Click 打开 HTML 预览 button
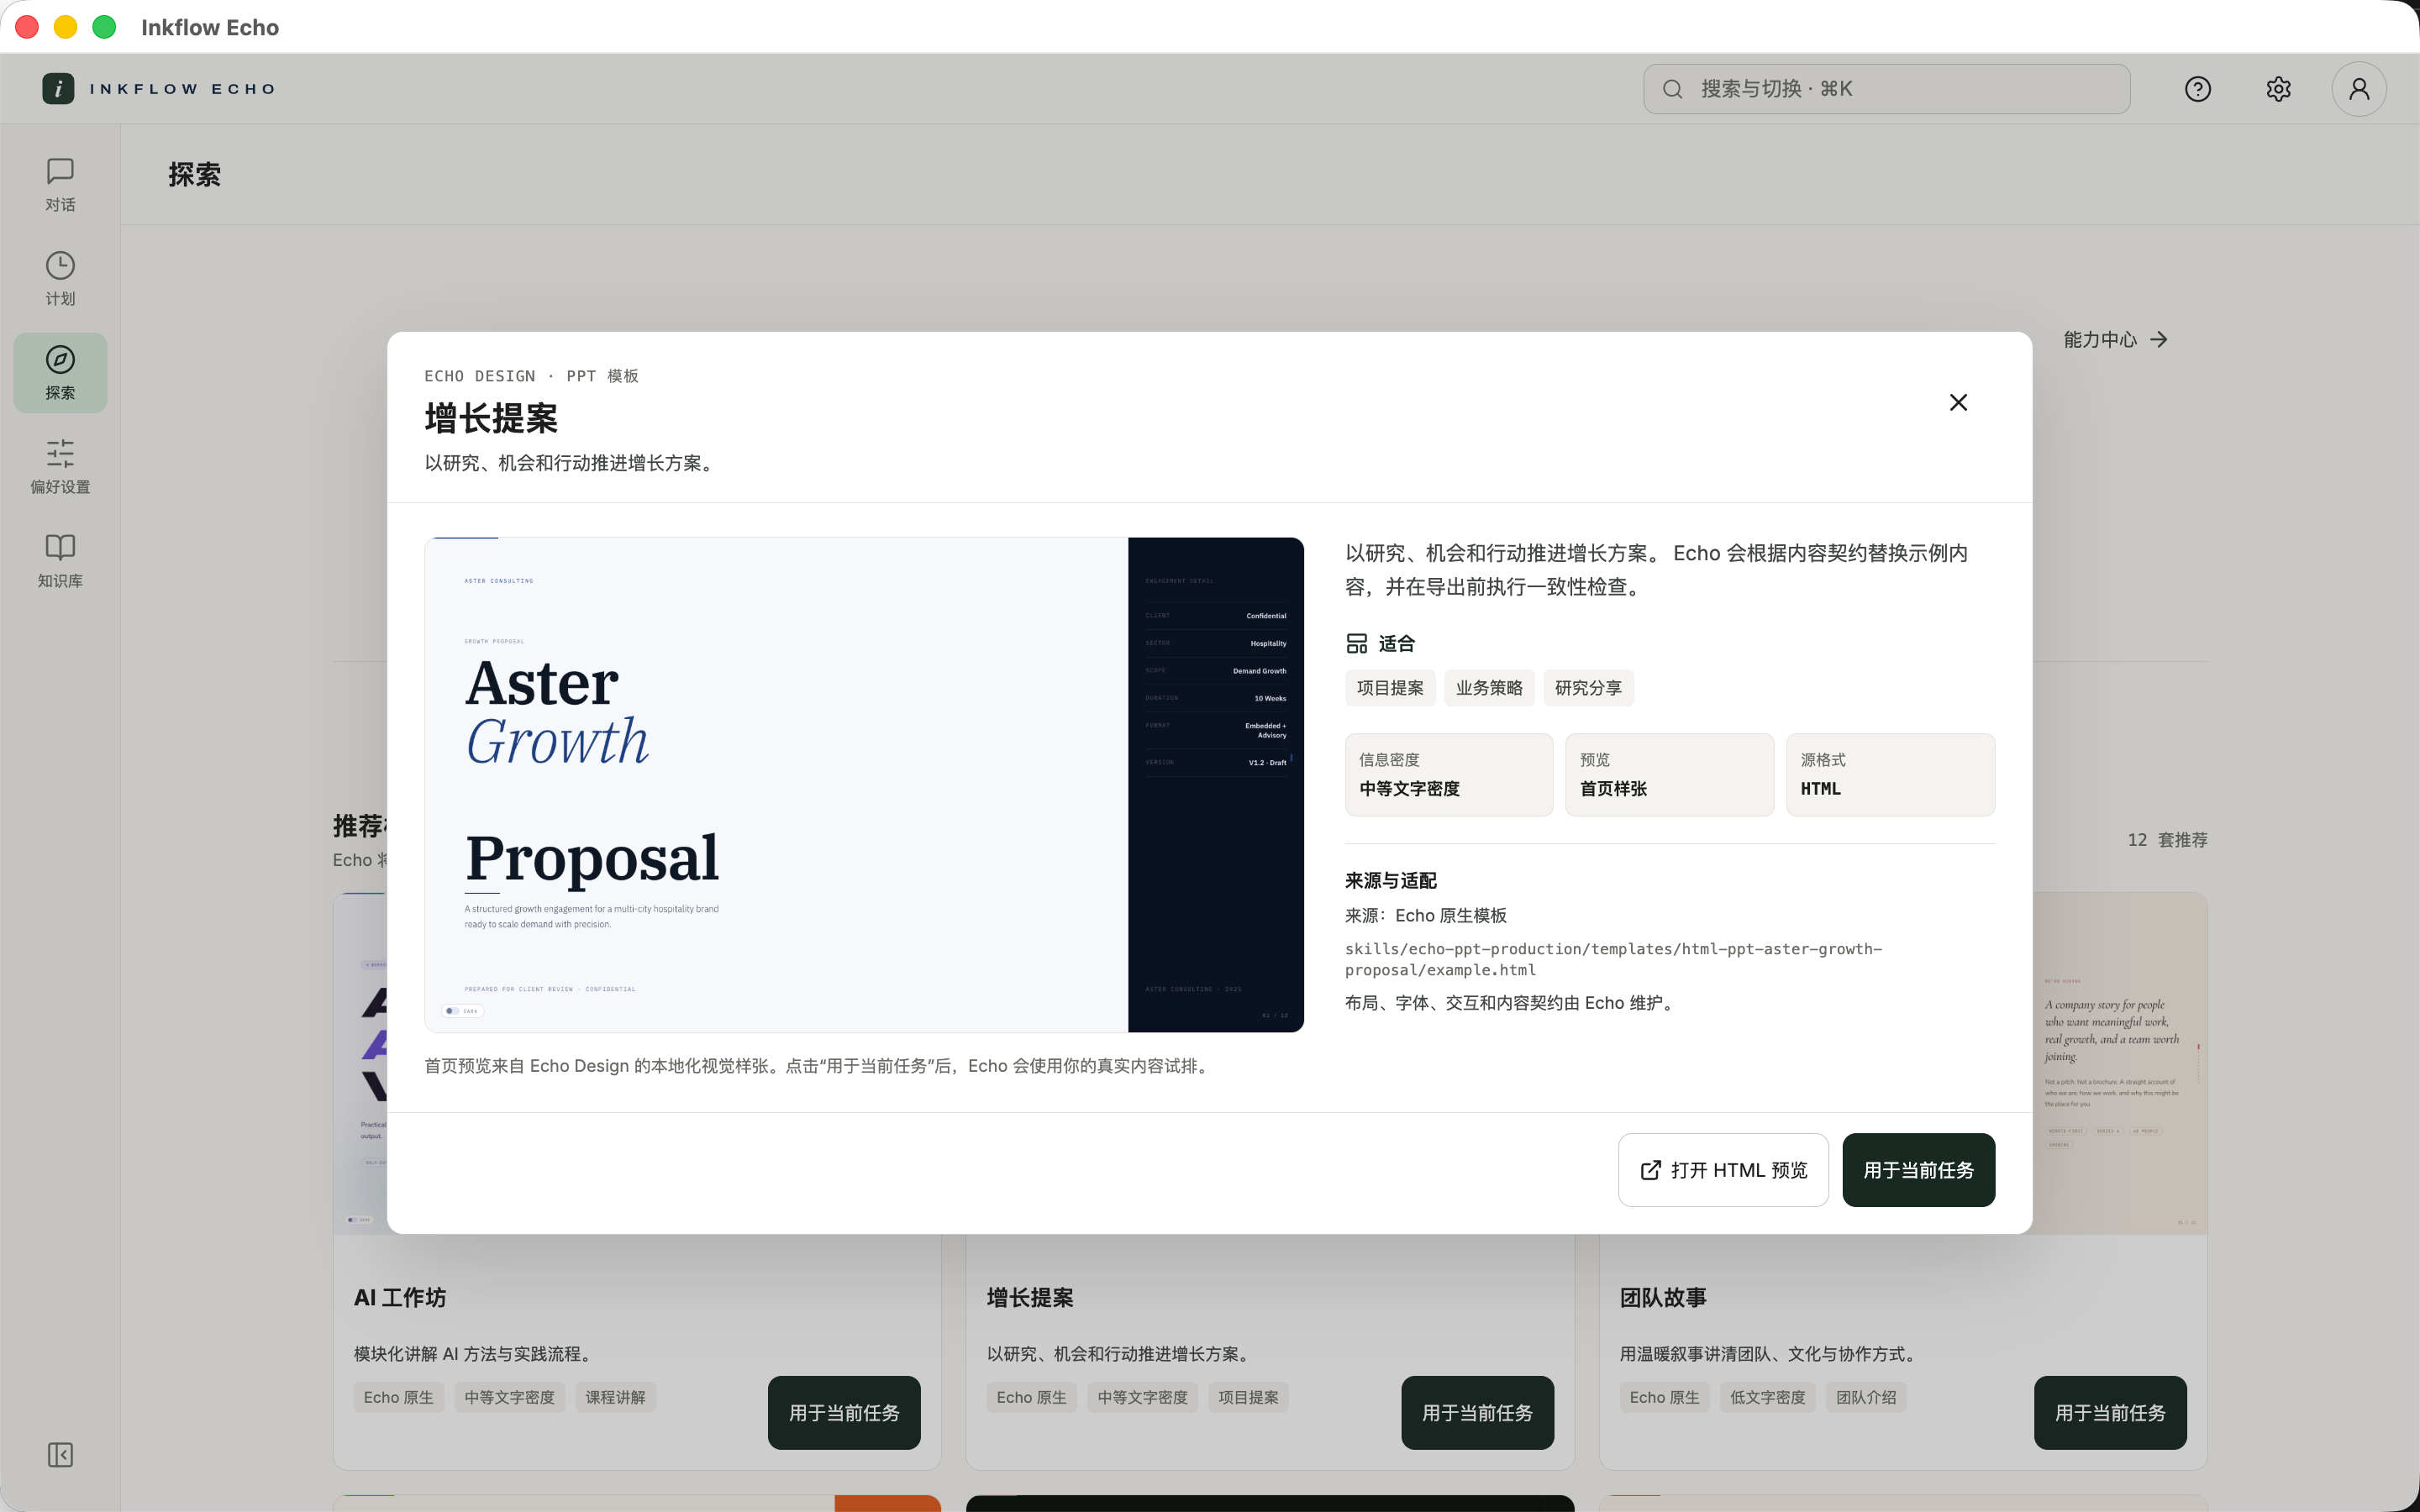The height and width of the screenshot is (1512, 2420). (x=1723, y=1170)
